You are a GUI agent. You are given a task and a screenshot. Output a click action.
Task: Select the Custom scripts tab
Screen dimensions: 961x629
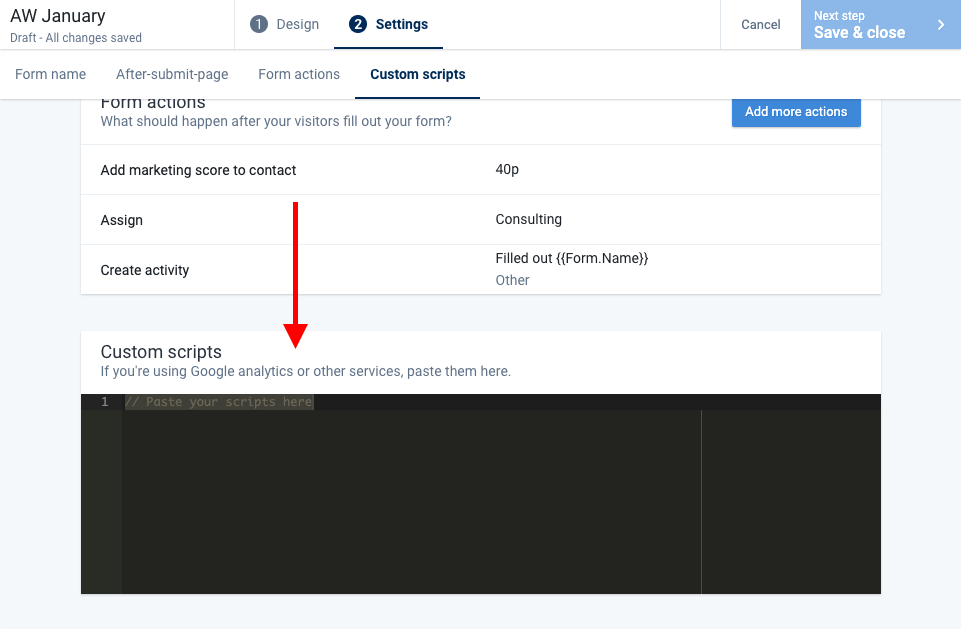pos(417,74)
